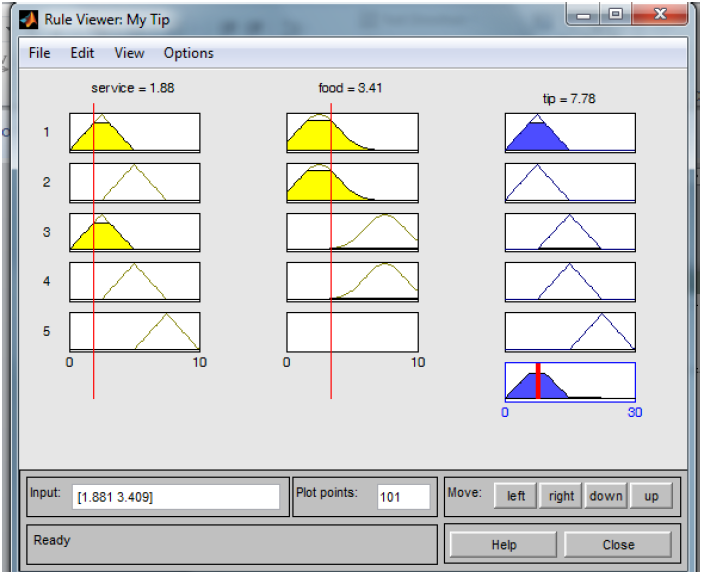701x572 pixels.
Task: Select rule number 1
Action: [x=46, y=132]
